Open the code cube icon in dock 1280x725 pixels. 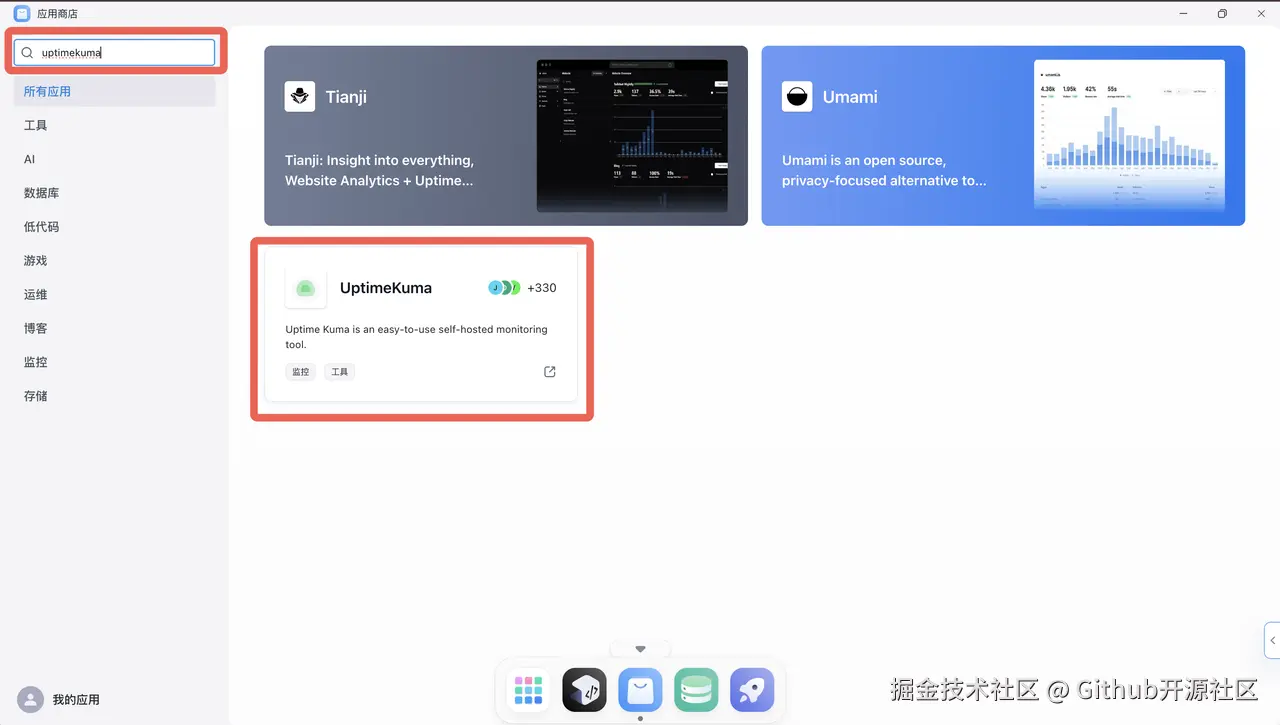[584, 690]
